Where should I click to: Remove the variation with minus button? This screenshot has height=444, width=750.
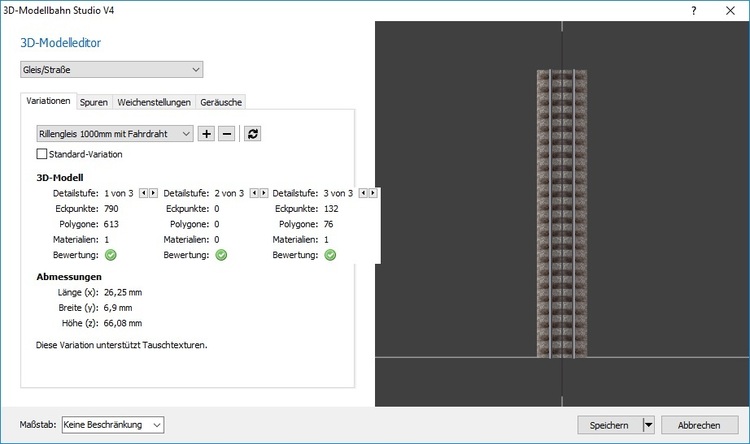227,134
